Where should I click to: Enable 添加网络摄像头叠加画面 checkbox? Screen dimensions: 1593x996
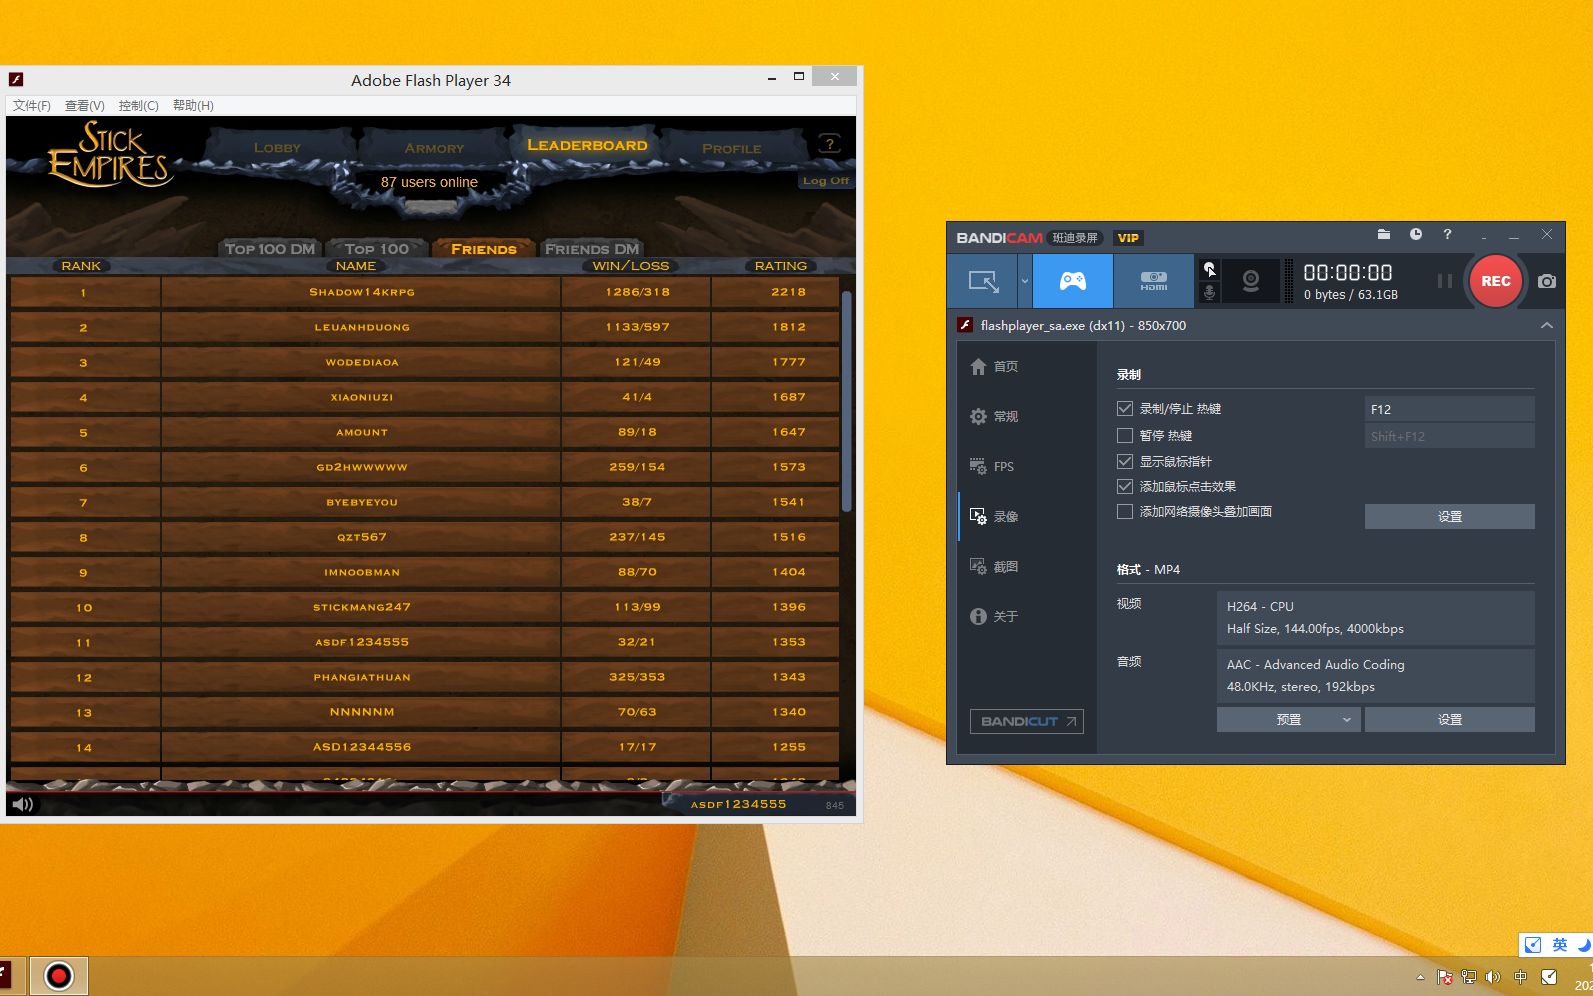click(x=1125, y=511)
